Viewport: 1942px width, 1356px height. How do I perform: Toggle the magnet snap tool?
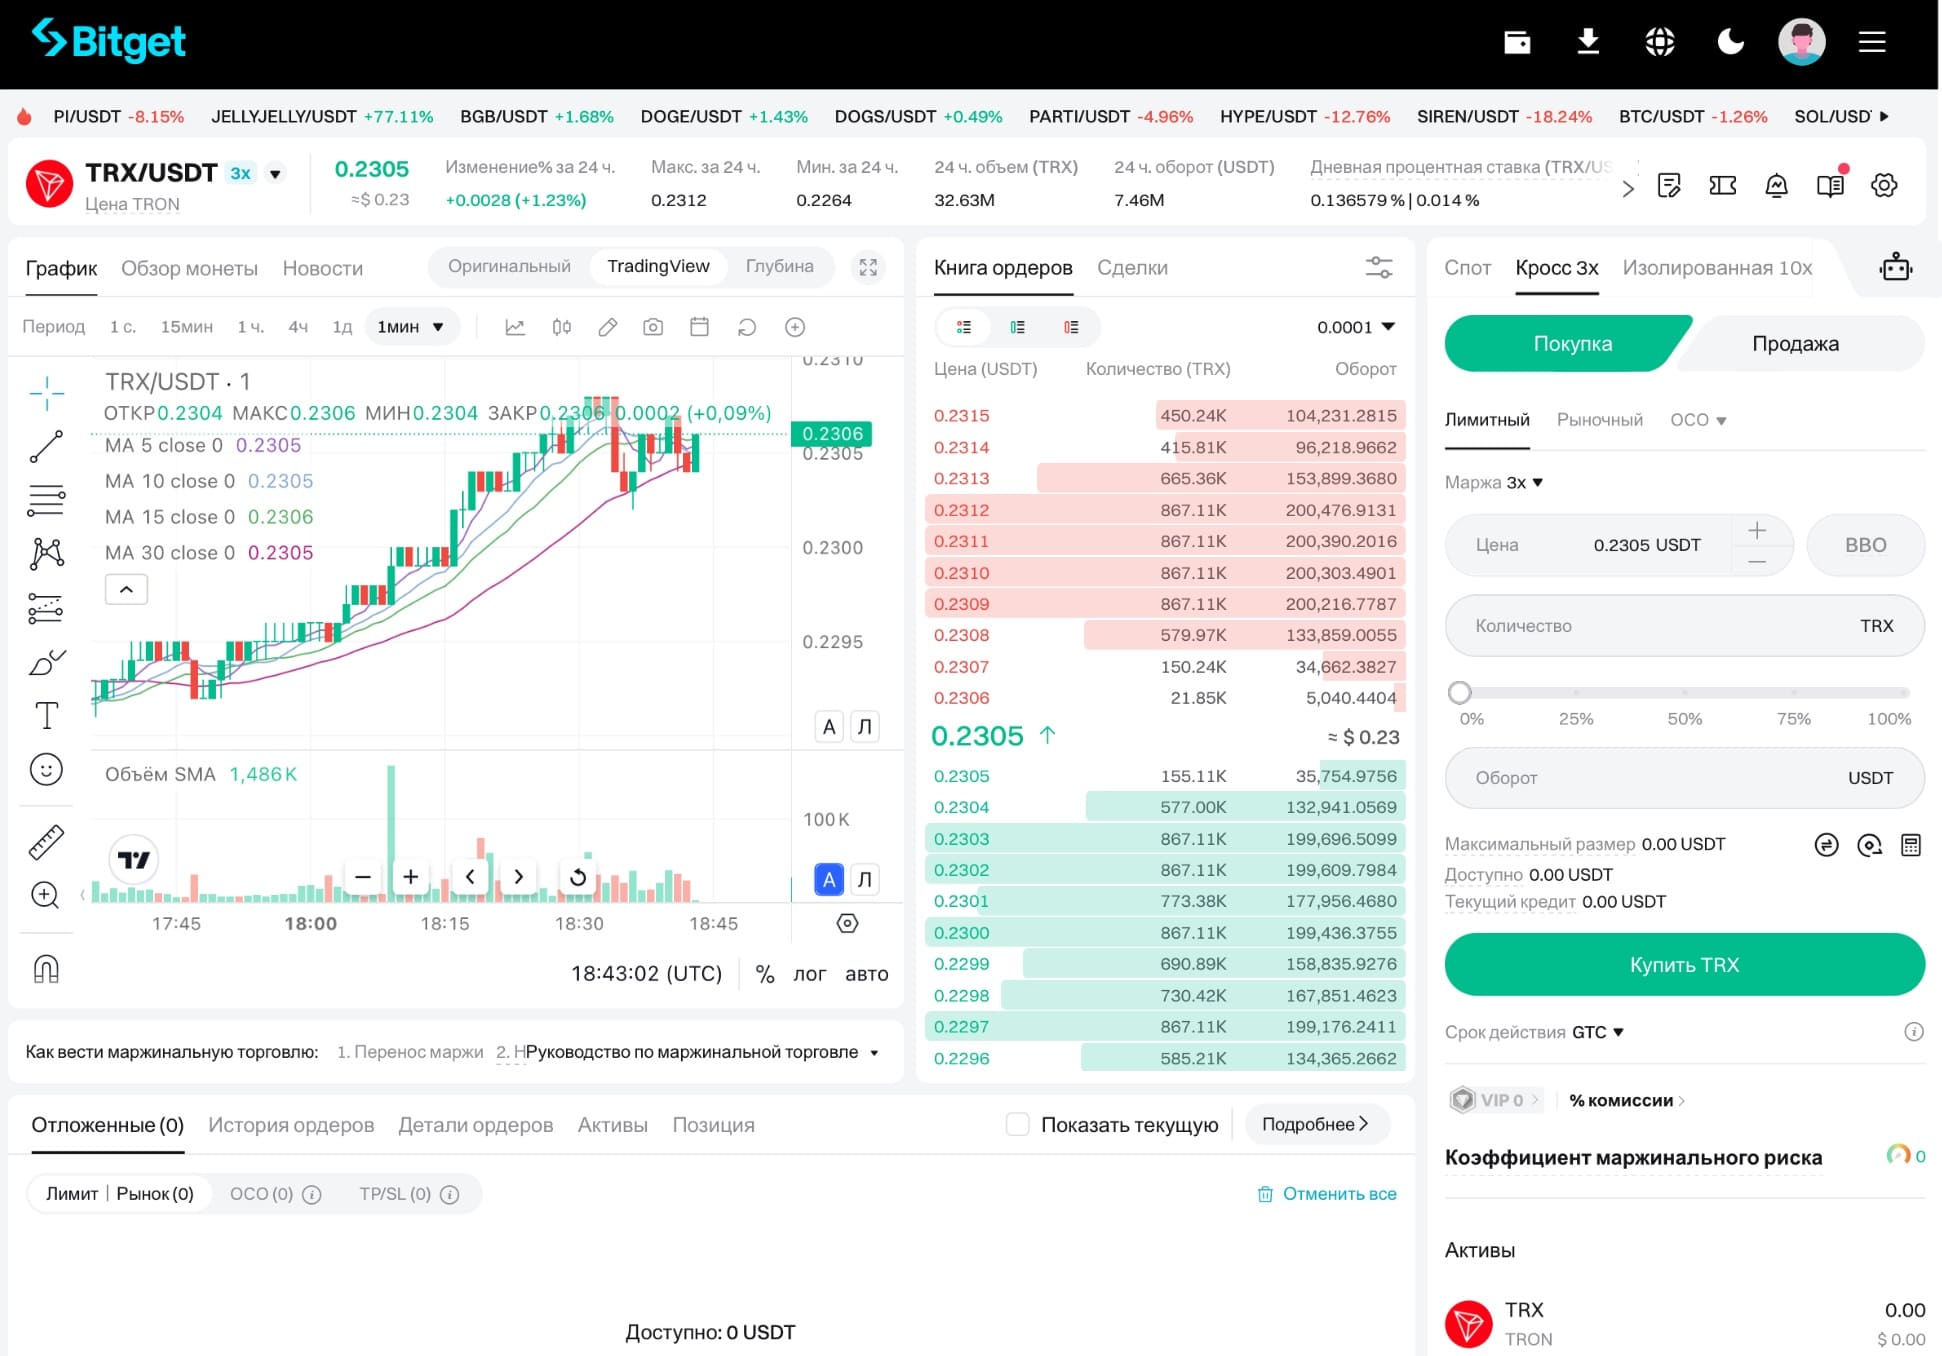[46, 968]
